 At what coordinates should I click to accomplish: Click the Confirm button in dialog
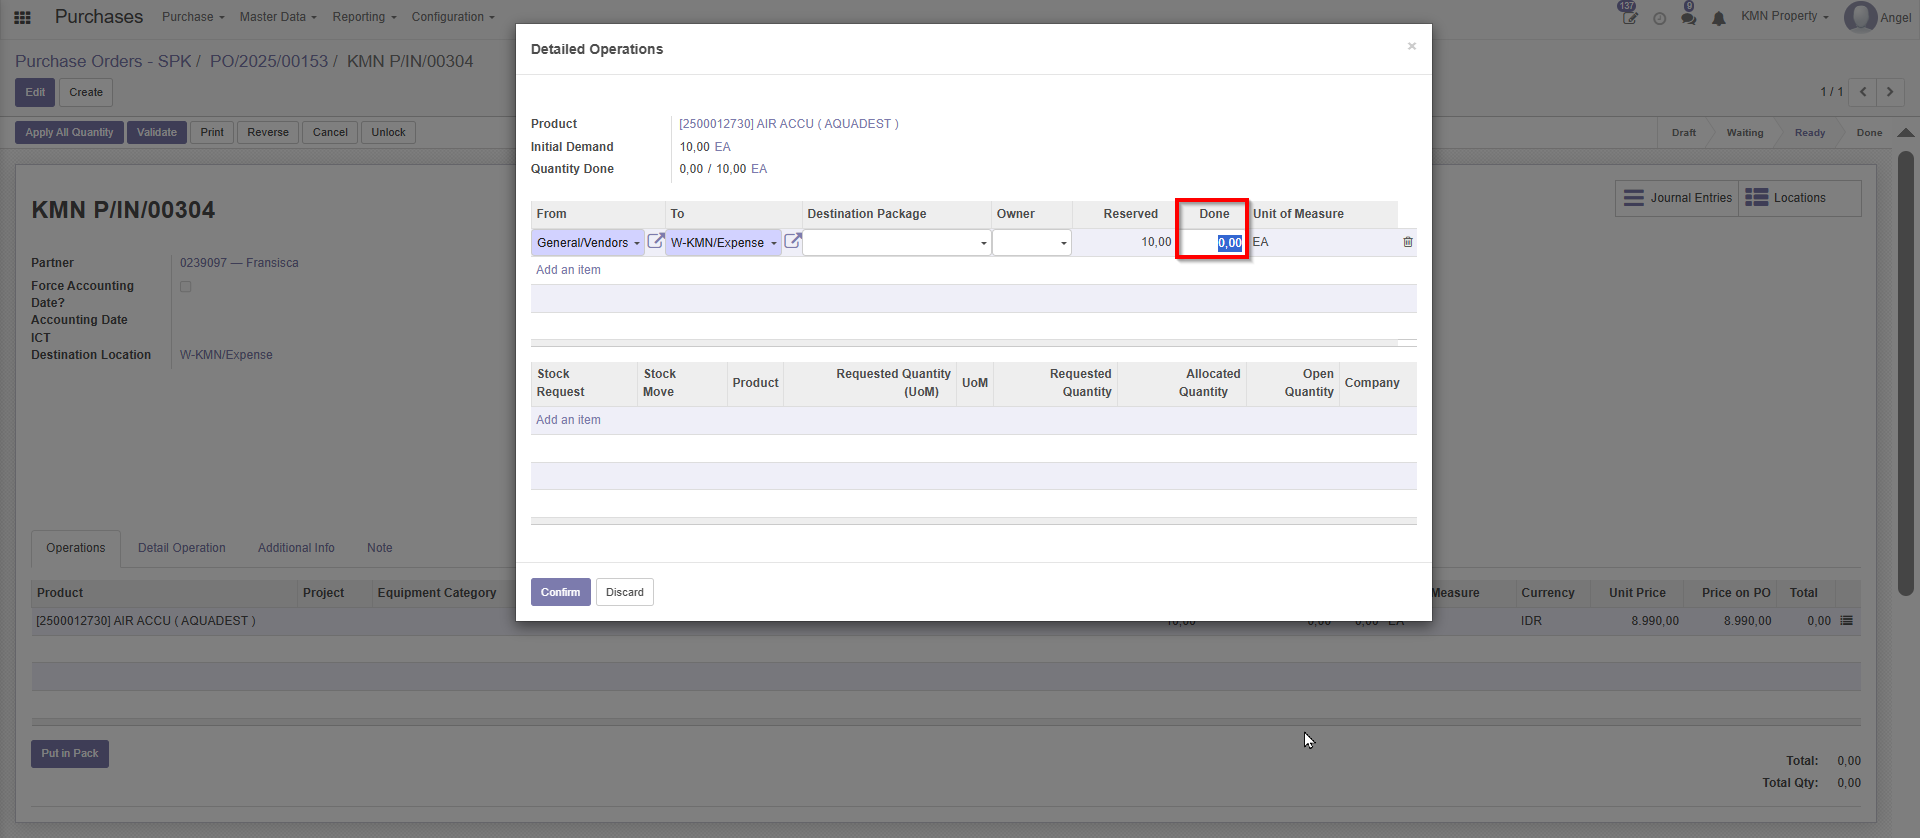coord(561,592)
